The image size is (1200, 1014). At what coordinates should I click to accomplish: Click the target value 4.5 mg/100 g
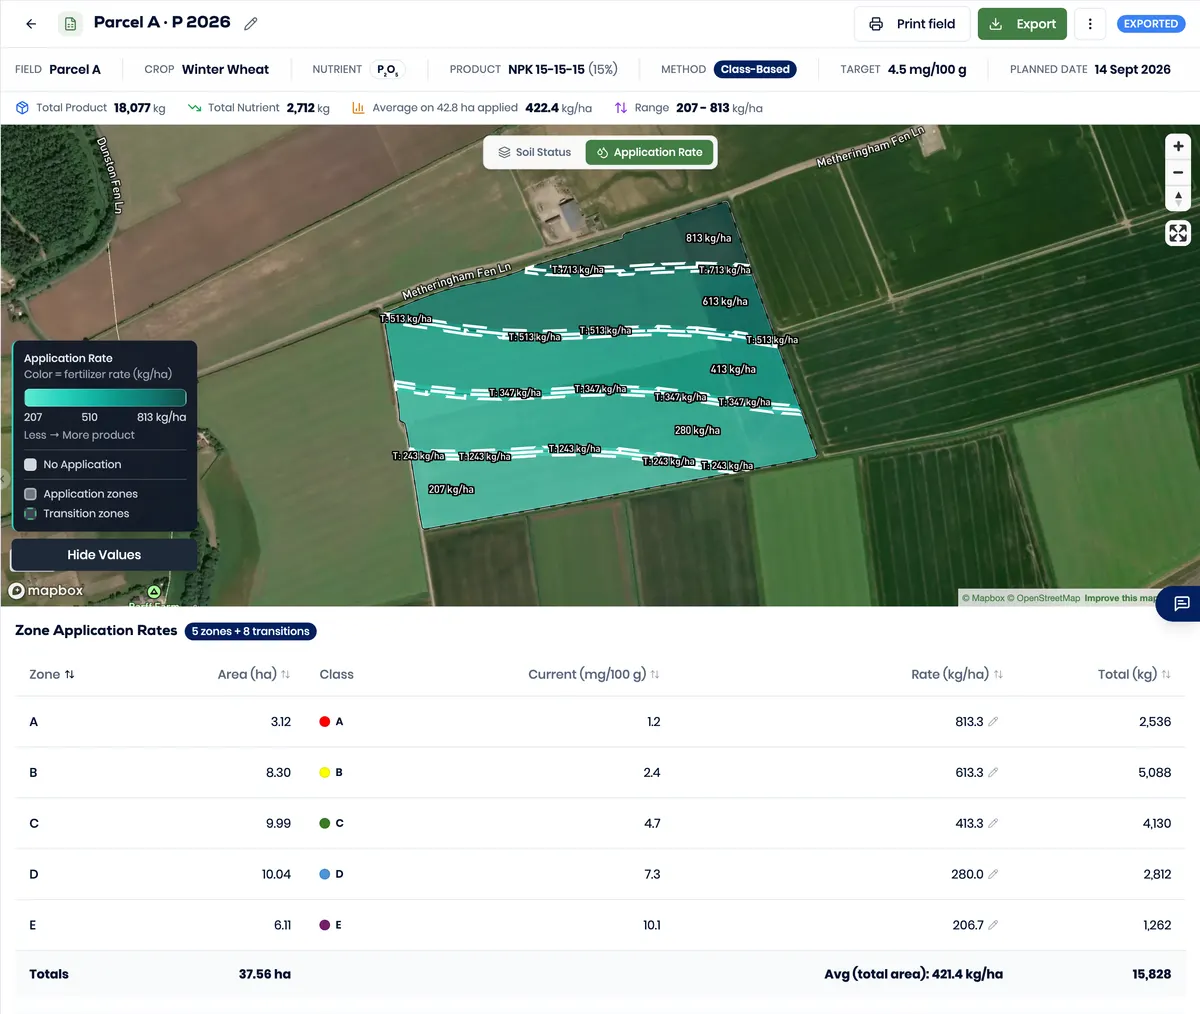point(927,69)
